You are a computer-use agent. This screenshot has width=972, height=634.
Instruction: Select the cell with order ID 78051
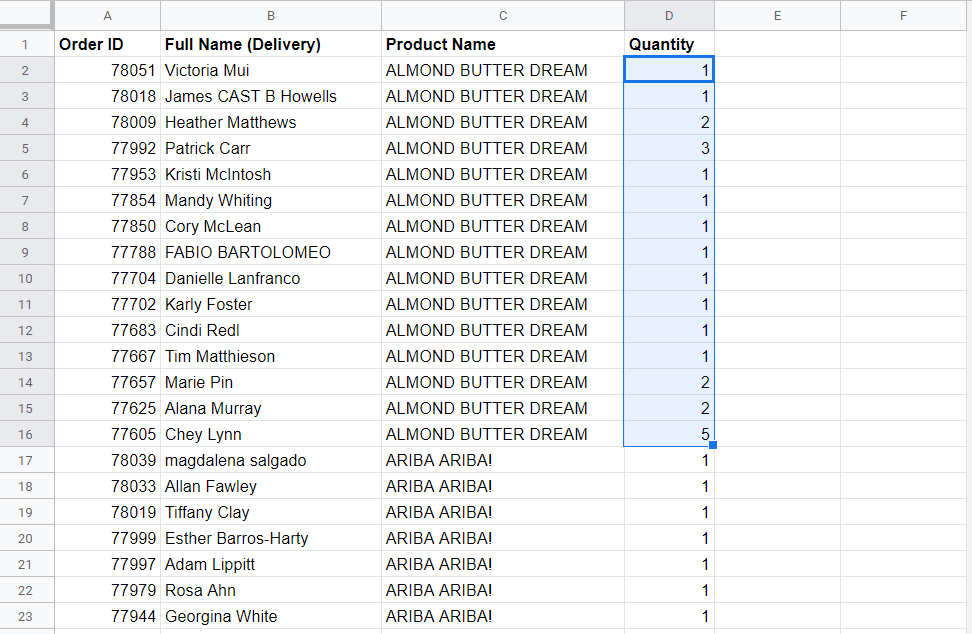pos(107,70)
